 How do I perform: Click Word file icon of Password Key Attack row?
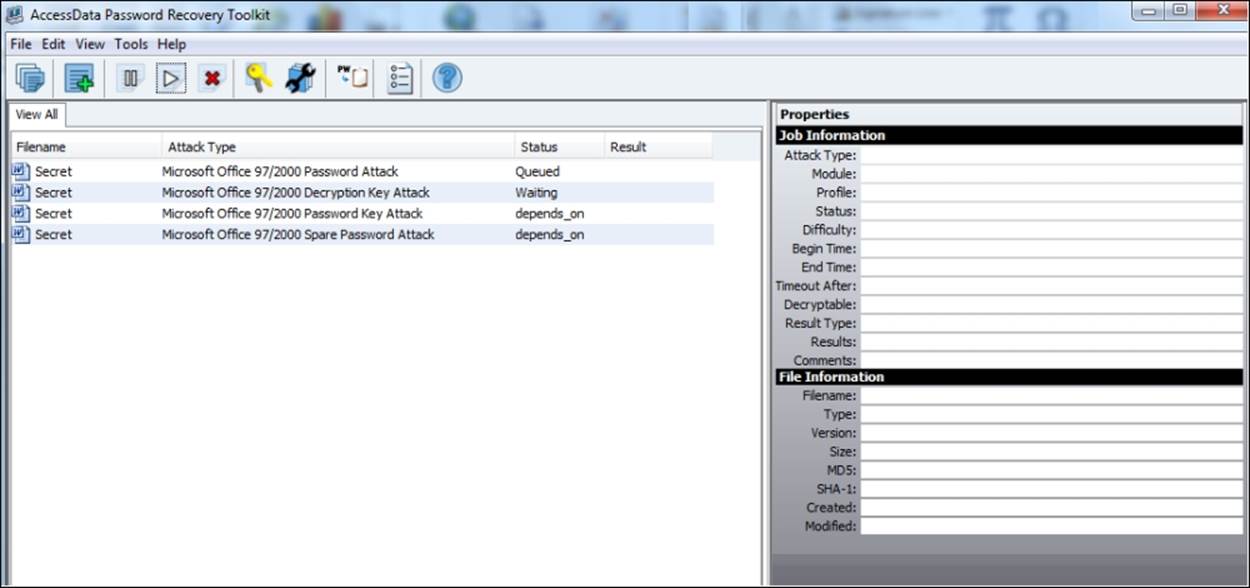coord(21,213)
